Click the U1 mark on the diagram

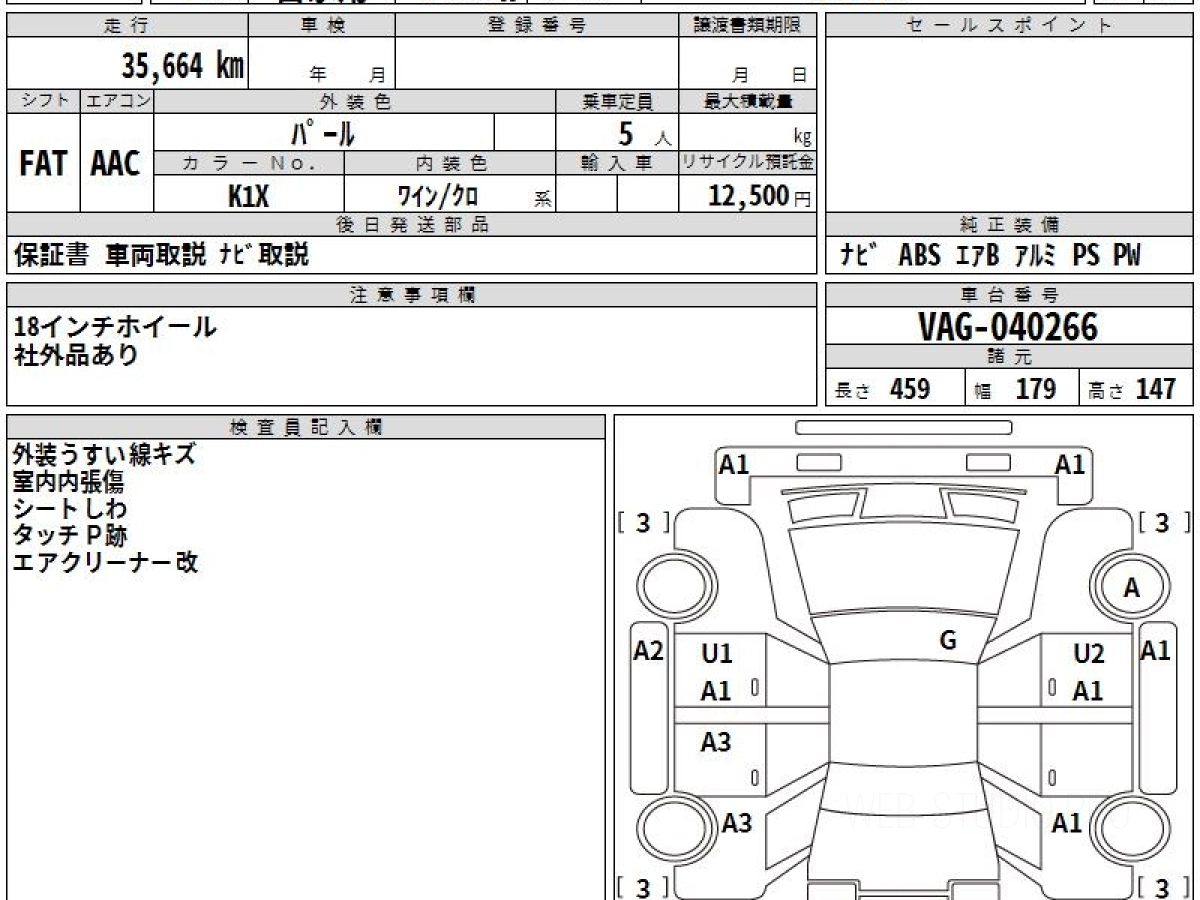point(717,654)
